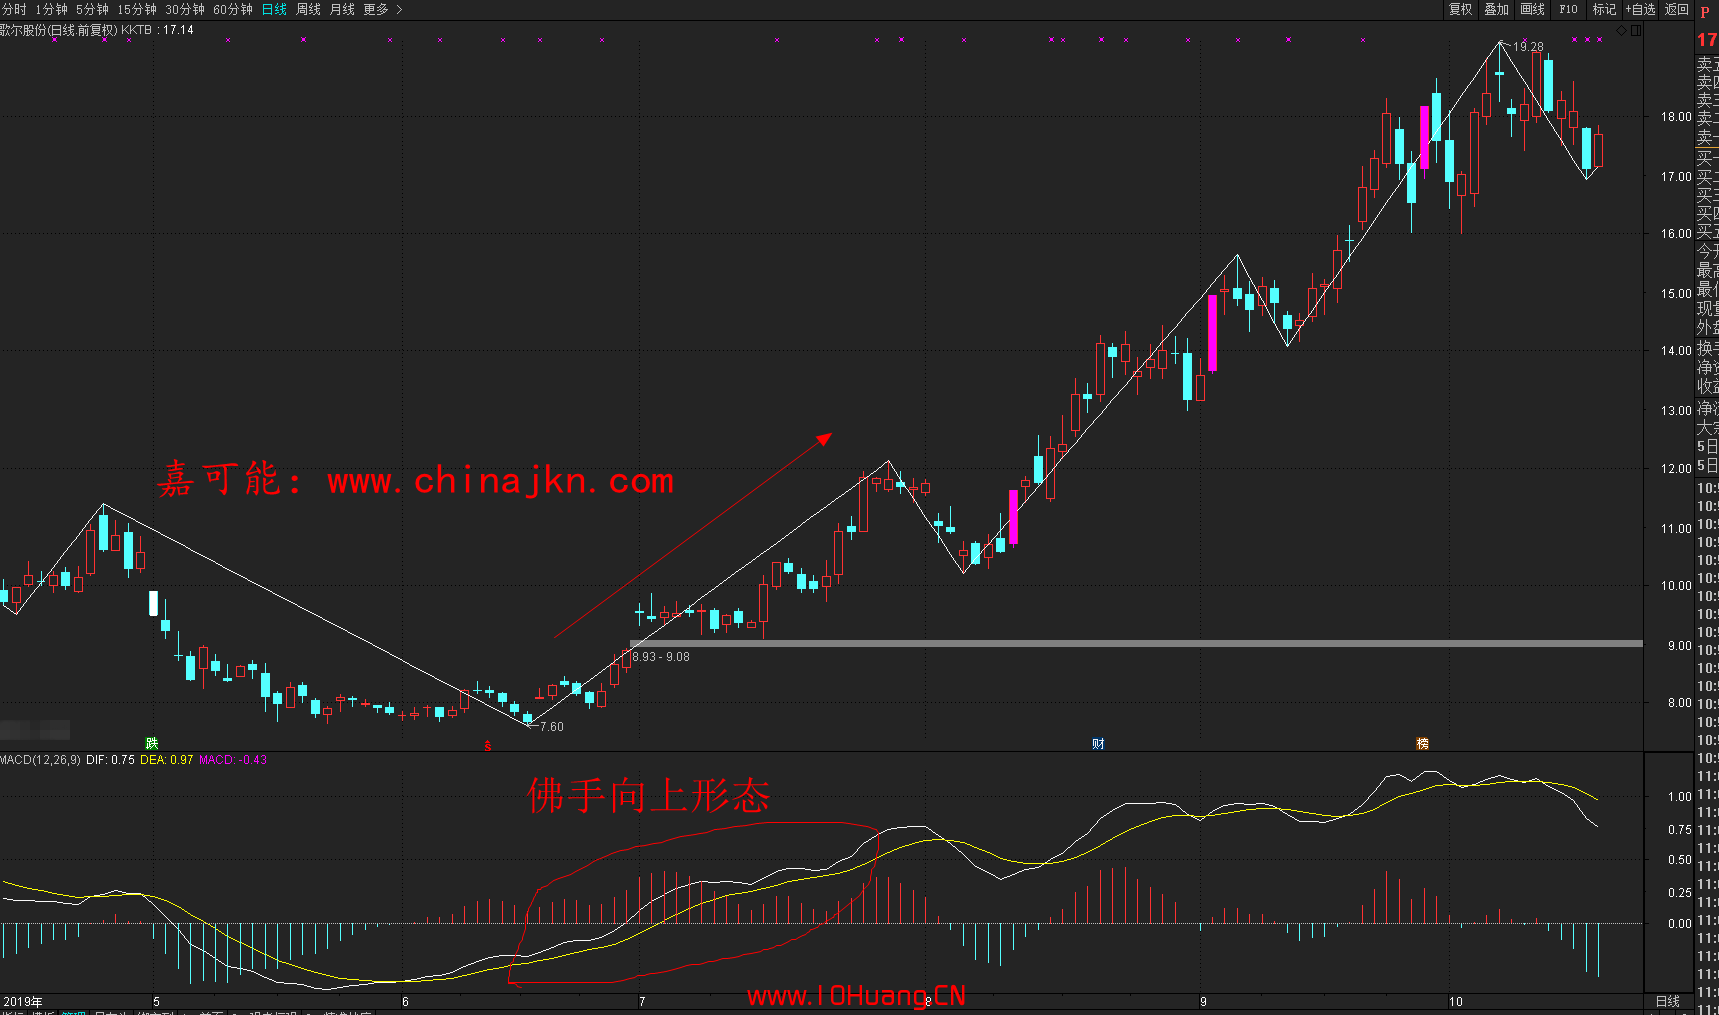Expand the 更多 periods menu
The image size is (1719, 1015).
point(382,9)
